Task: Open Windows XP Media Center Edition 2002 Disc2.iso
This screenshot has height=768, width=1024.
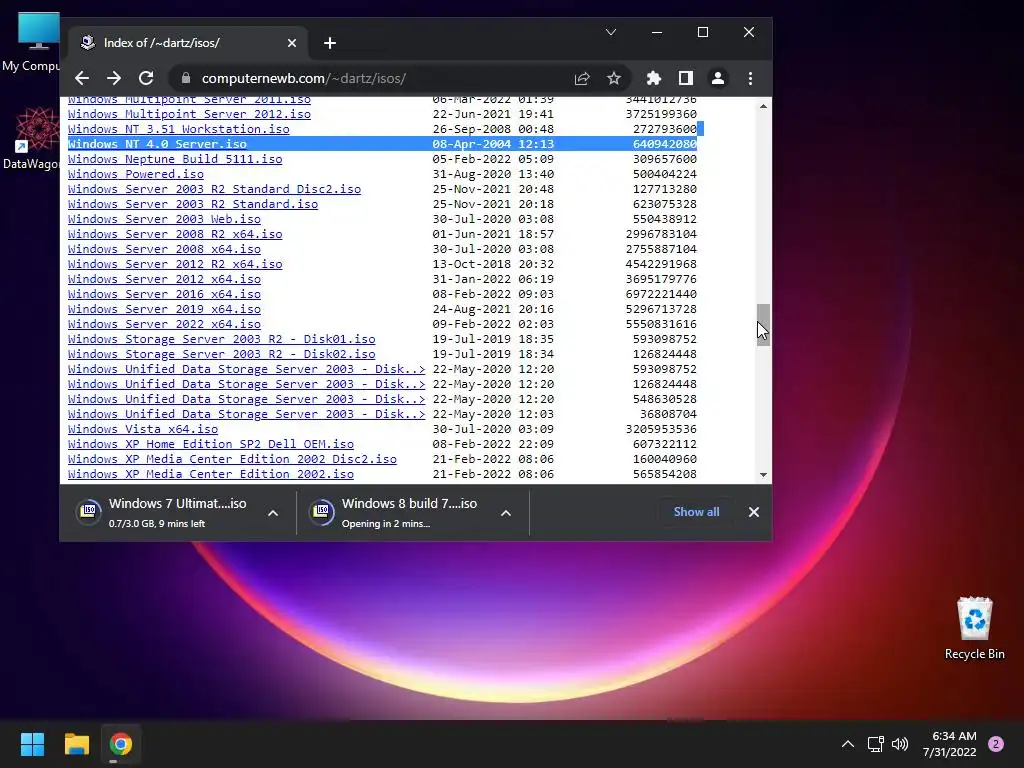Action: (232, 459)
